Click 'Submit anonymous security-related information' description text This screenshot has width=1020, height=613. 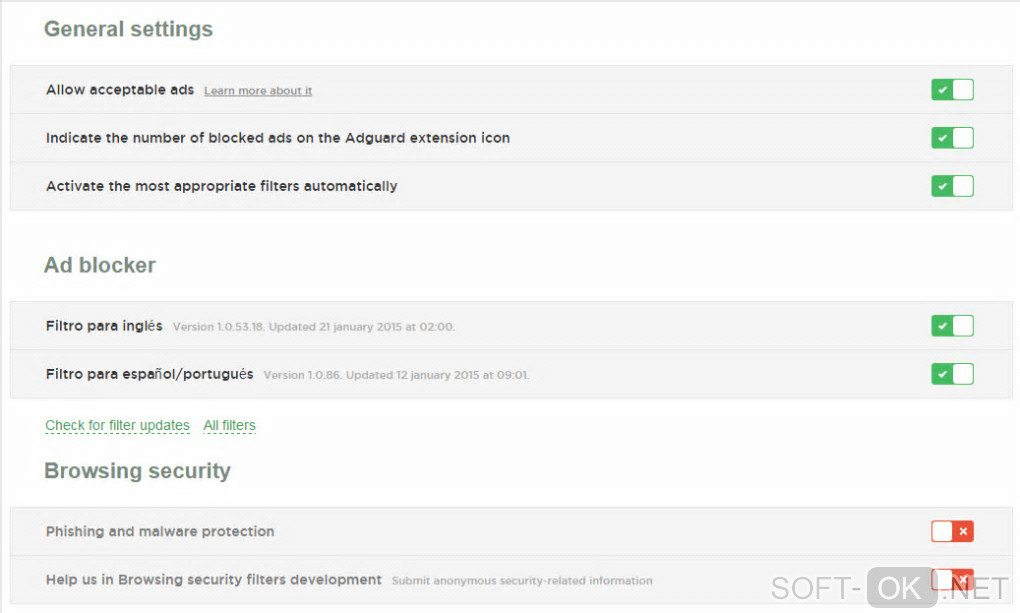522,580
